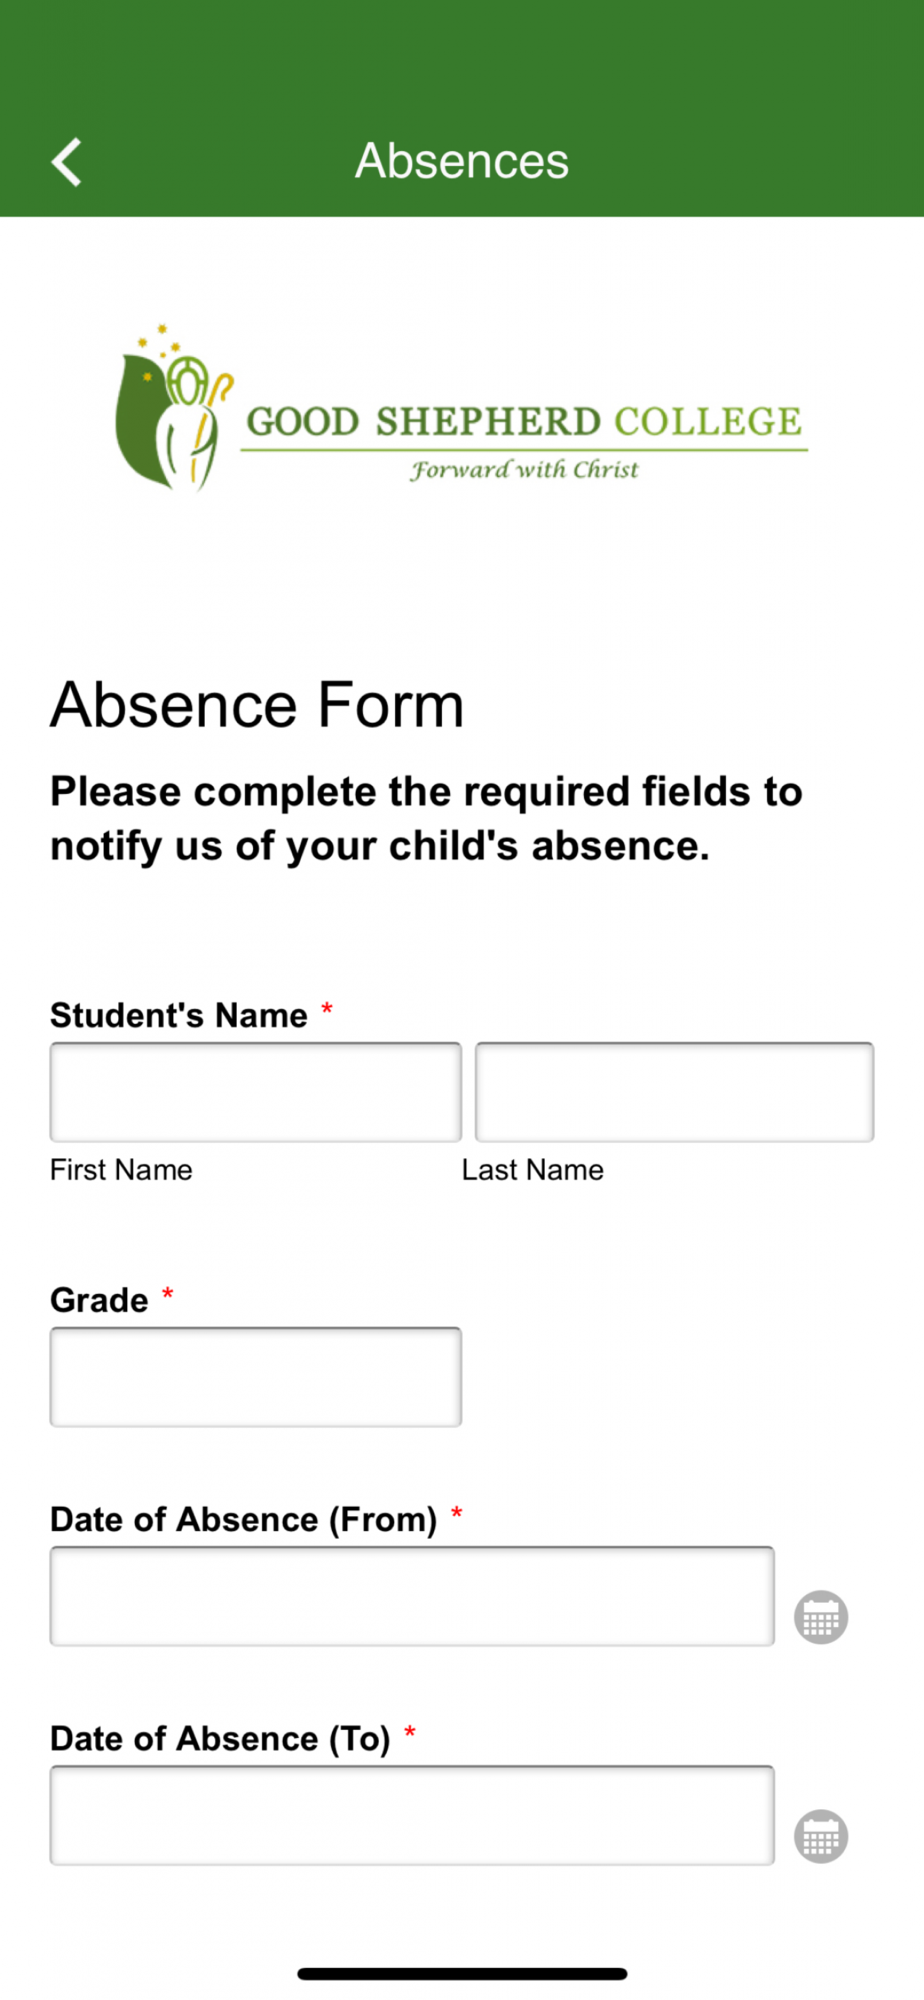
Task: Tap the First Name sublabel
Action: (x=121, y=1170)
